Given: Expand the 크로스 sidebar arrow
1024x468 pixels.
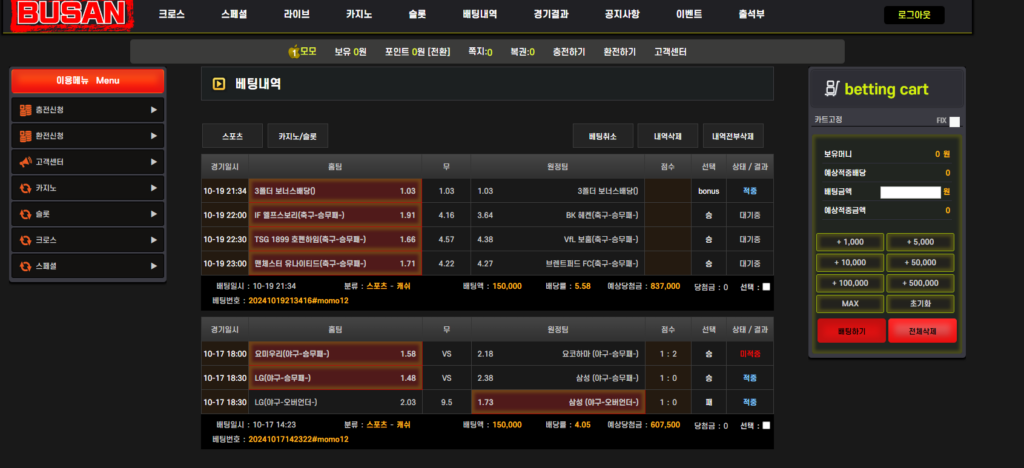Looking at the screenshot, I should click(153, 240).
